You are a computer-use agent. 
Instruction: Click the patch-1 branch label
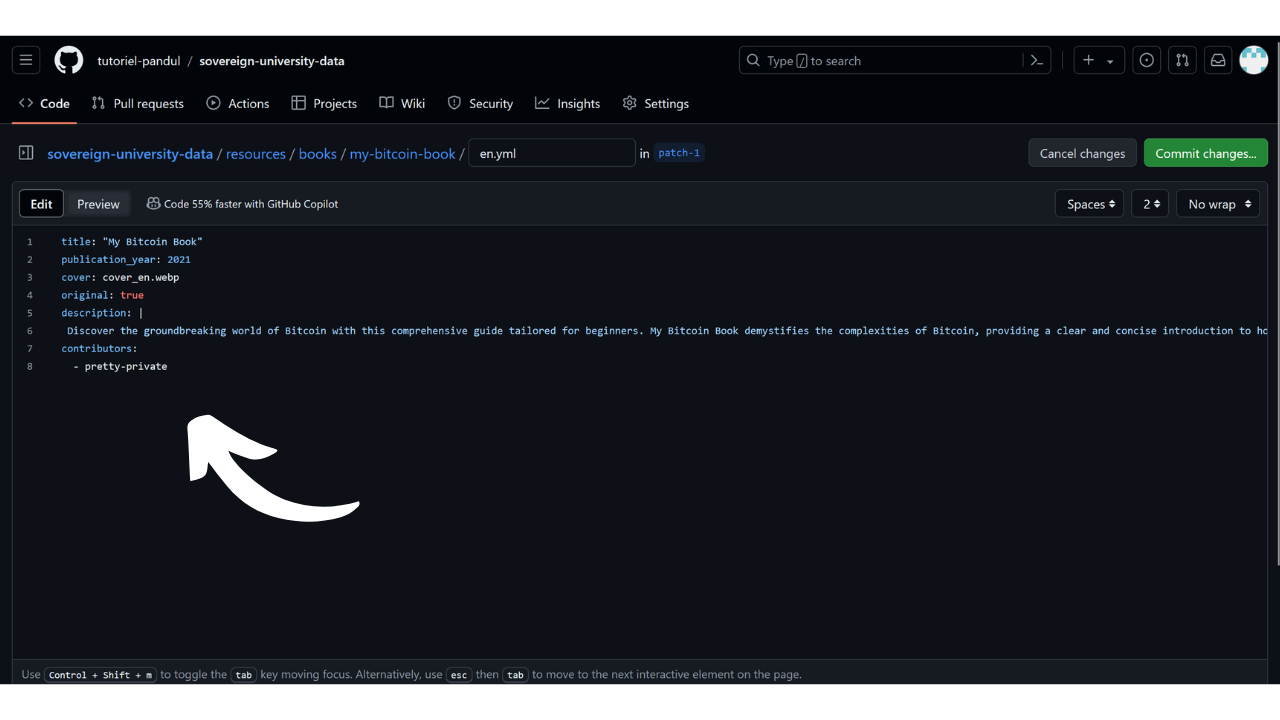click(x=679, y=153)
